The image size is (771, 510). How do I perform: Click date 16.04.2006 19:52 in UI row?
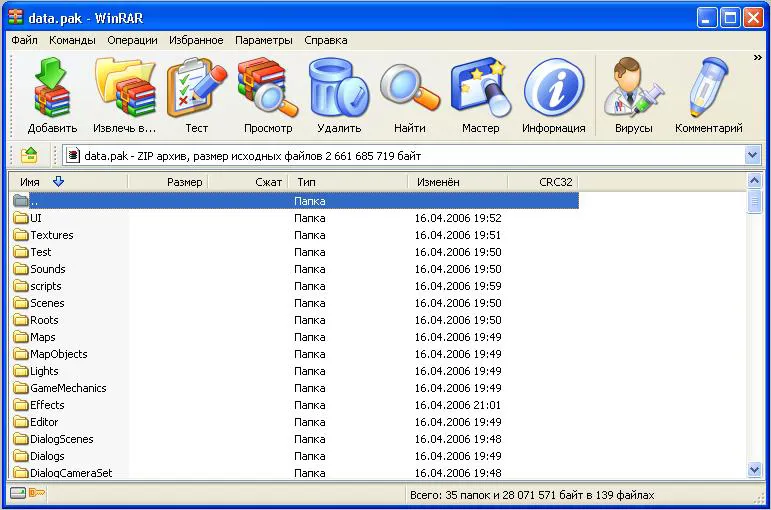457,218
